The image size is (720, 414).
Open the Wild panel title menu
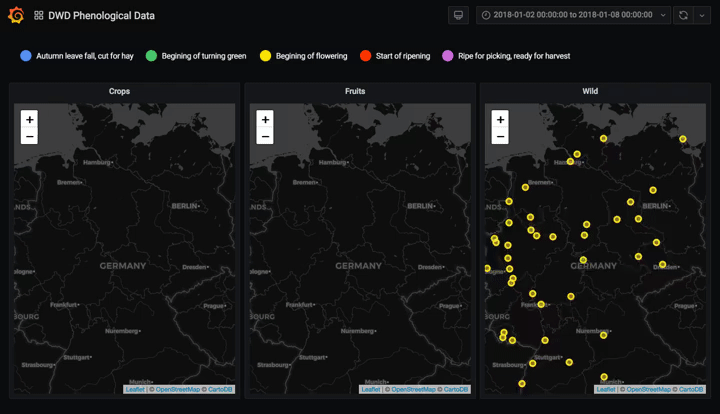tap(591, 91)
